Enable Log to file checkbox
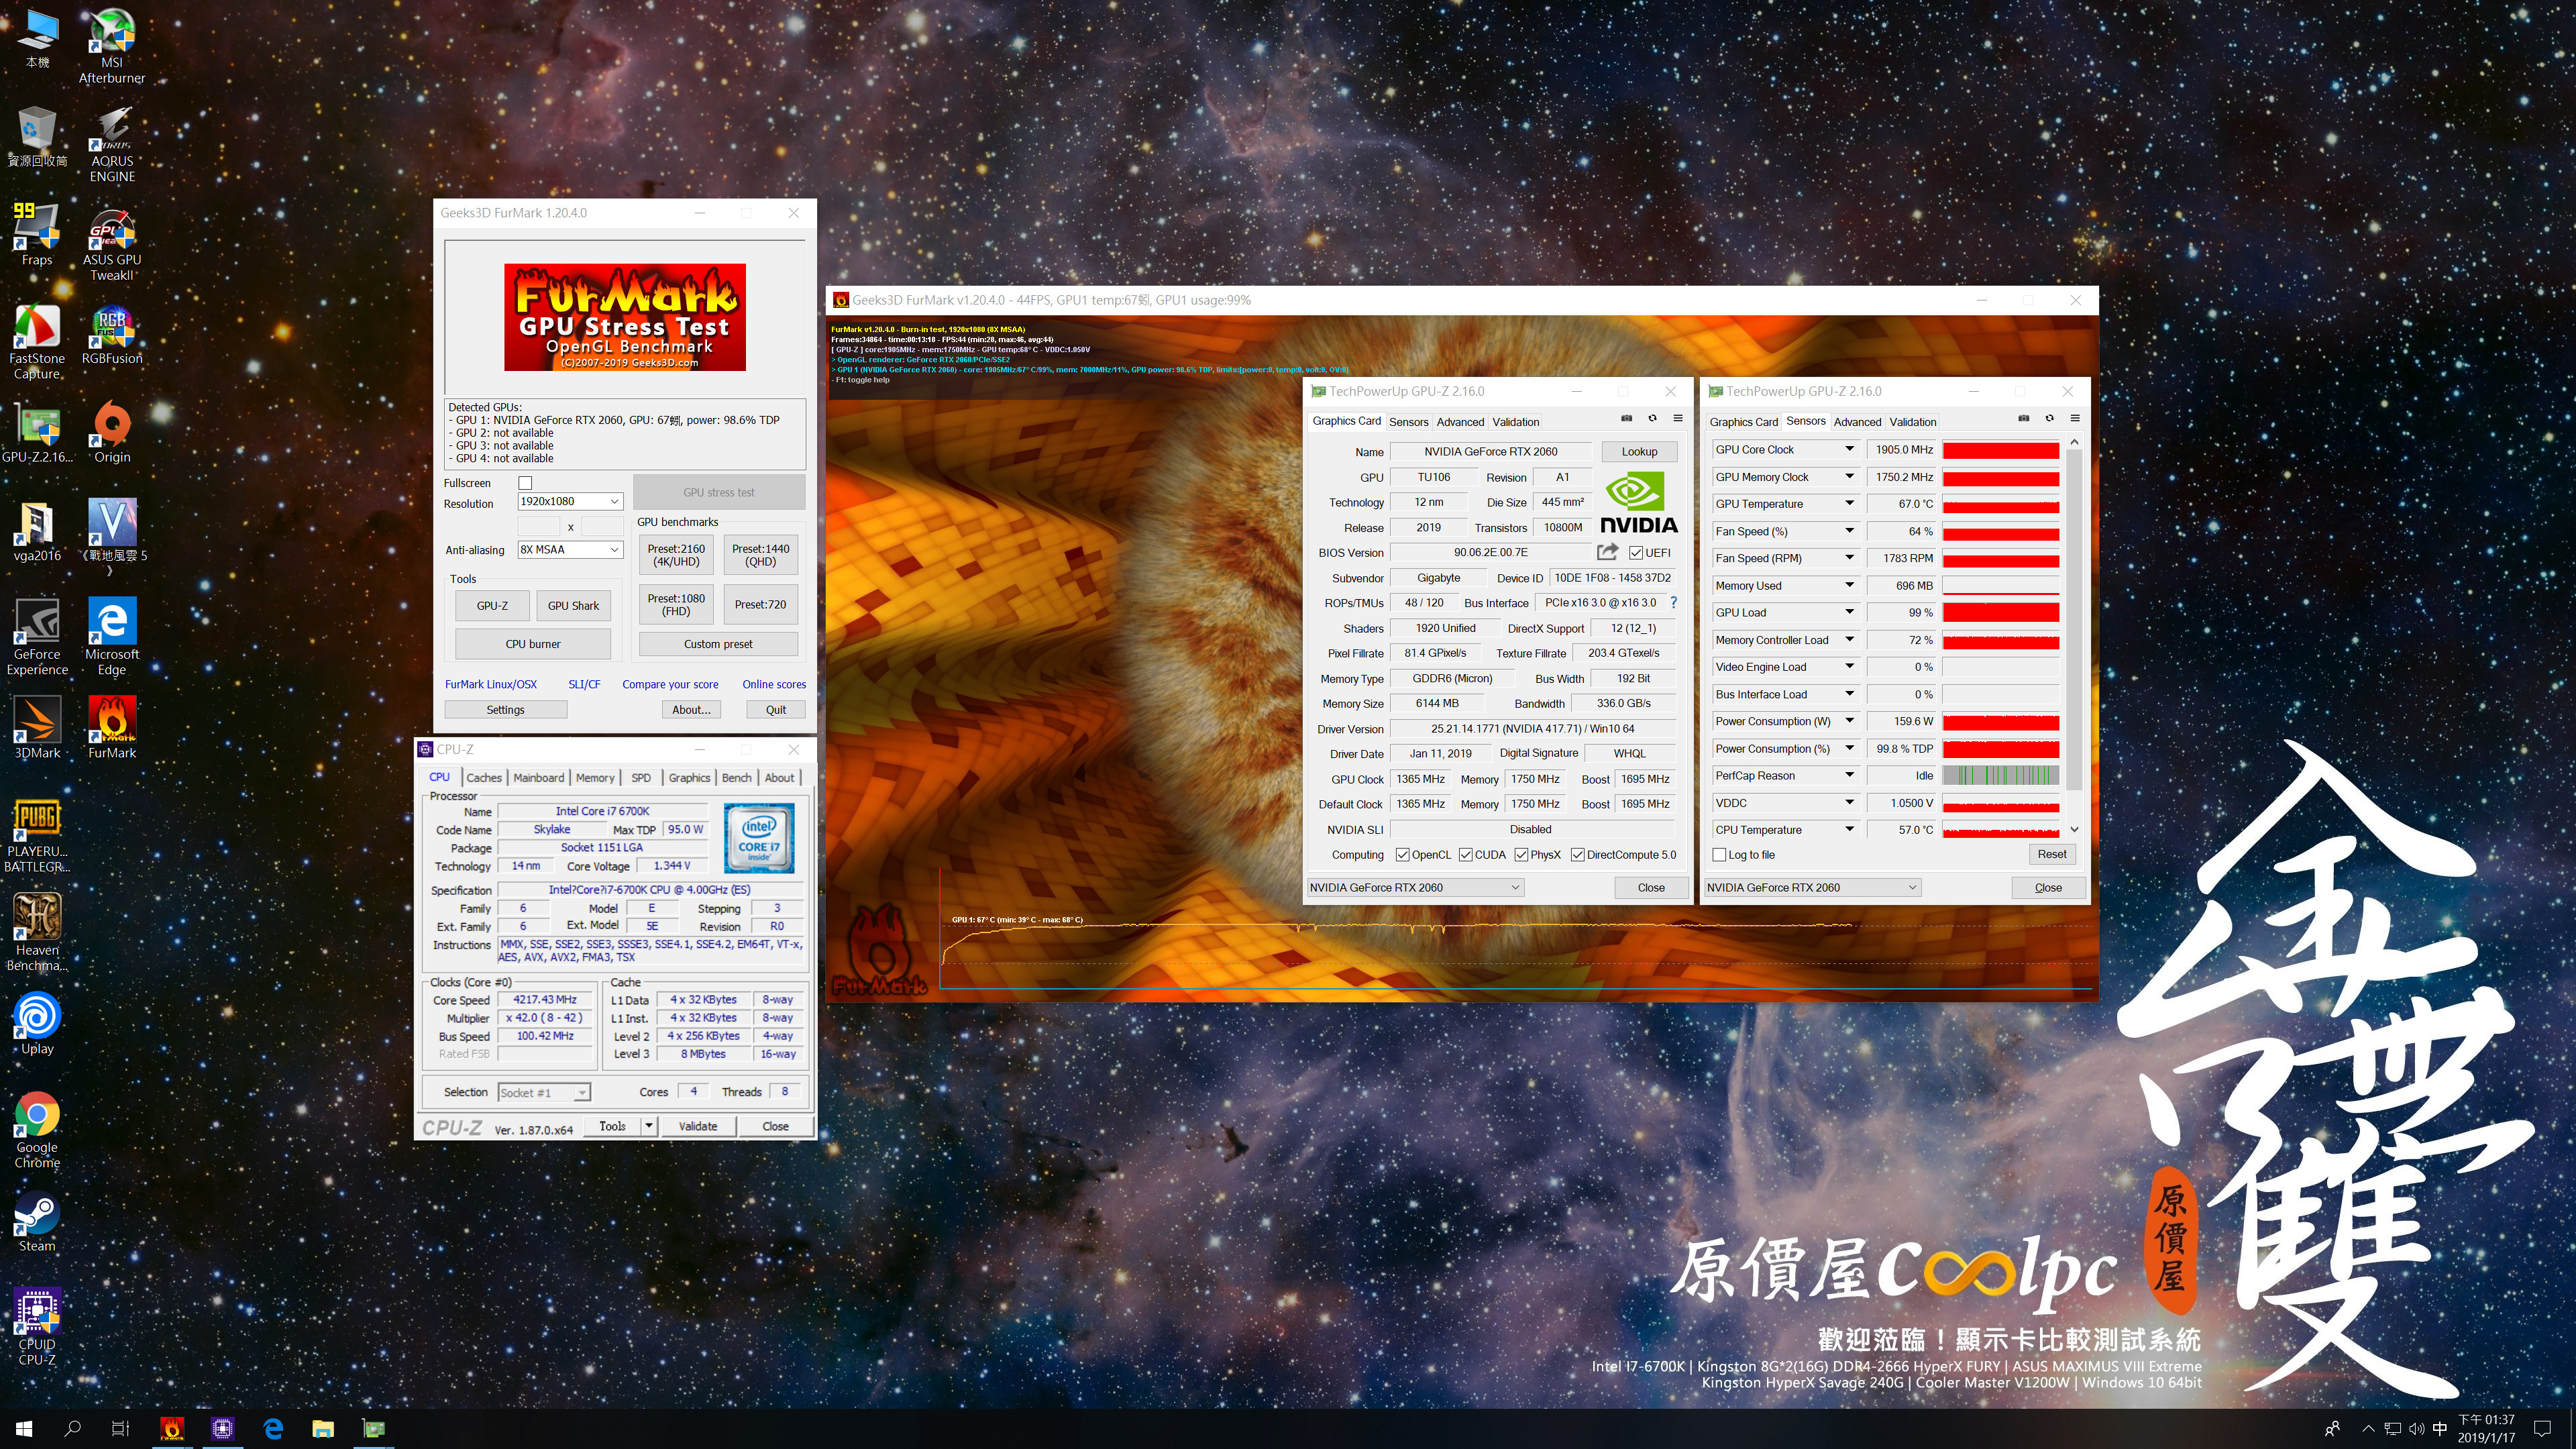Screen dimensions: 2576x1449 pos(1719,855)
